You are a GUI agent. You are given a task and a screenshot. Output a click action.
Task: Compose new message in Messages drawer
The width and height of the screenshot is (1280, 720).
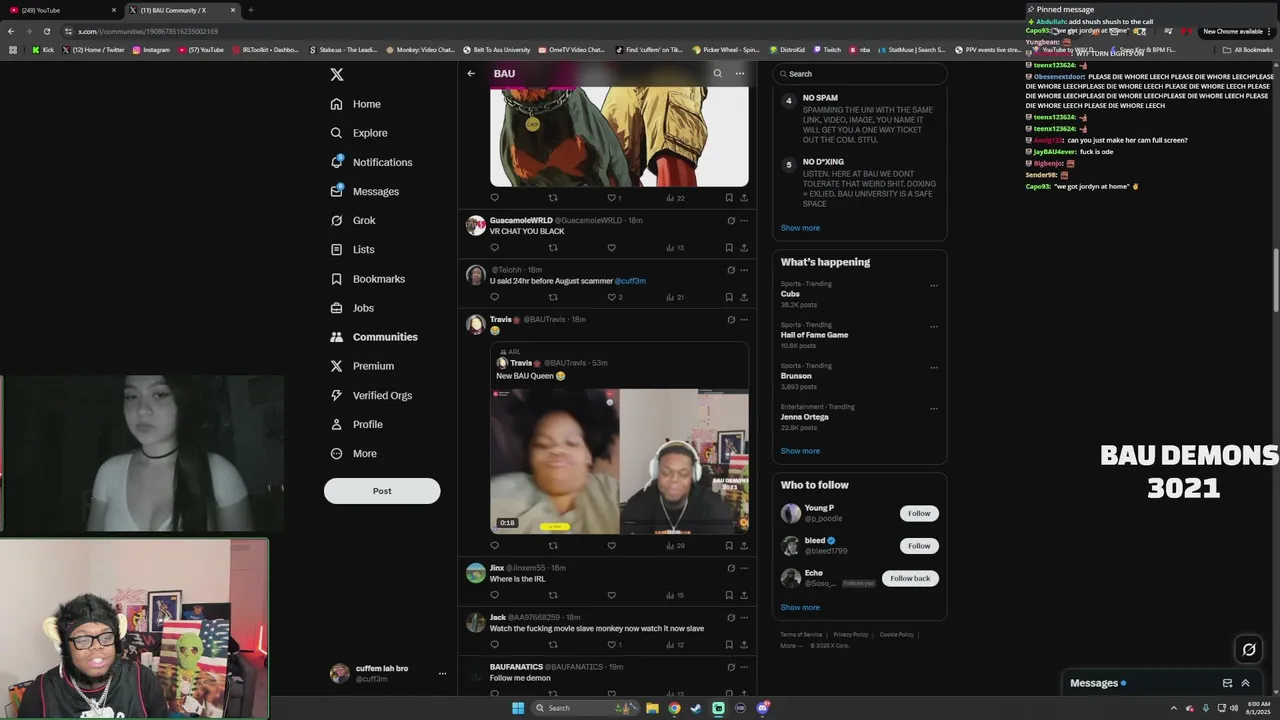coord(1227,683)
